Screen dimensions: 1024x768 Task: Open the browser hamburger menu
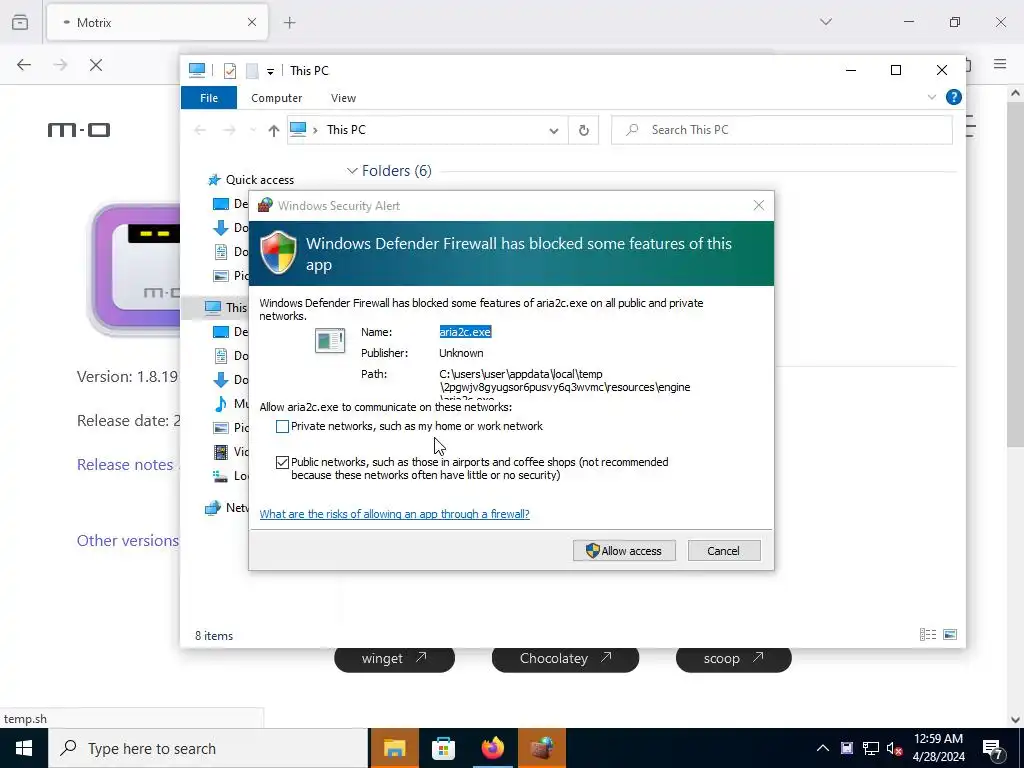click(x=1000, y=64)
